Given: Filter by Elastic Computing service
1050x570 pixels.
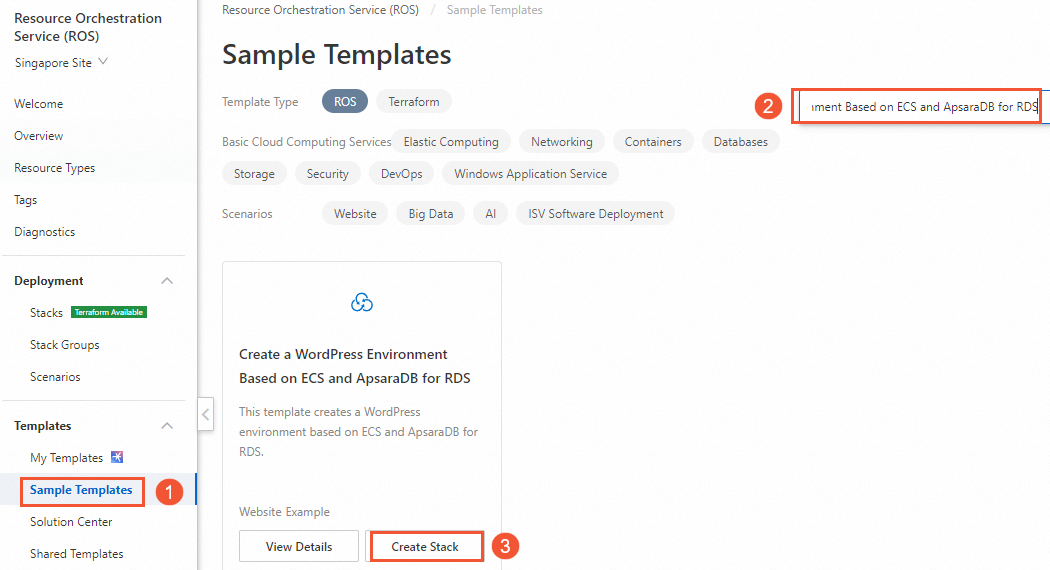Looking at the screenshot, I should pyautogui.click(x=451, y=141).
